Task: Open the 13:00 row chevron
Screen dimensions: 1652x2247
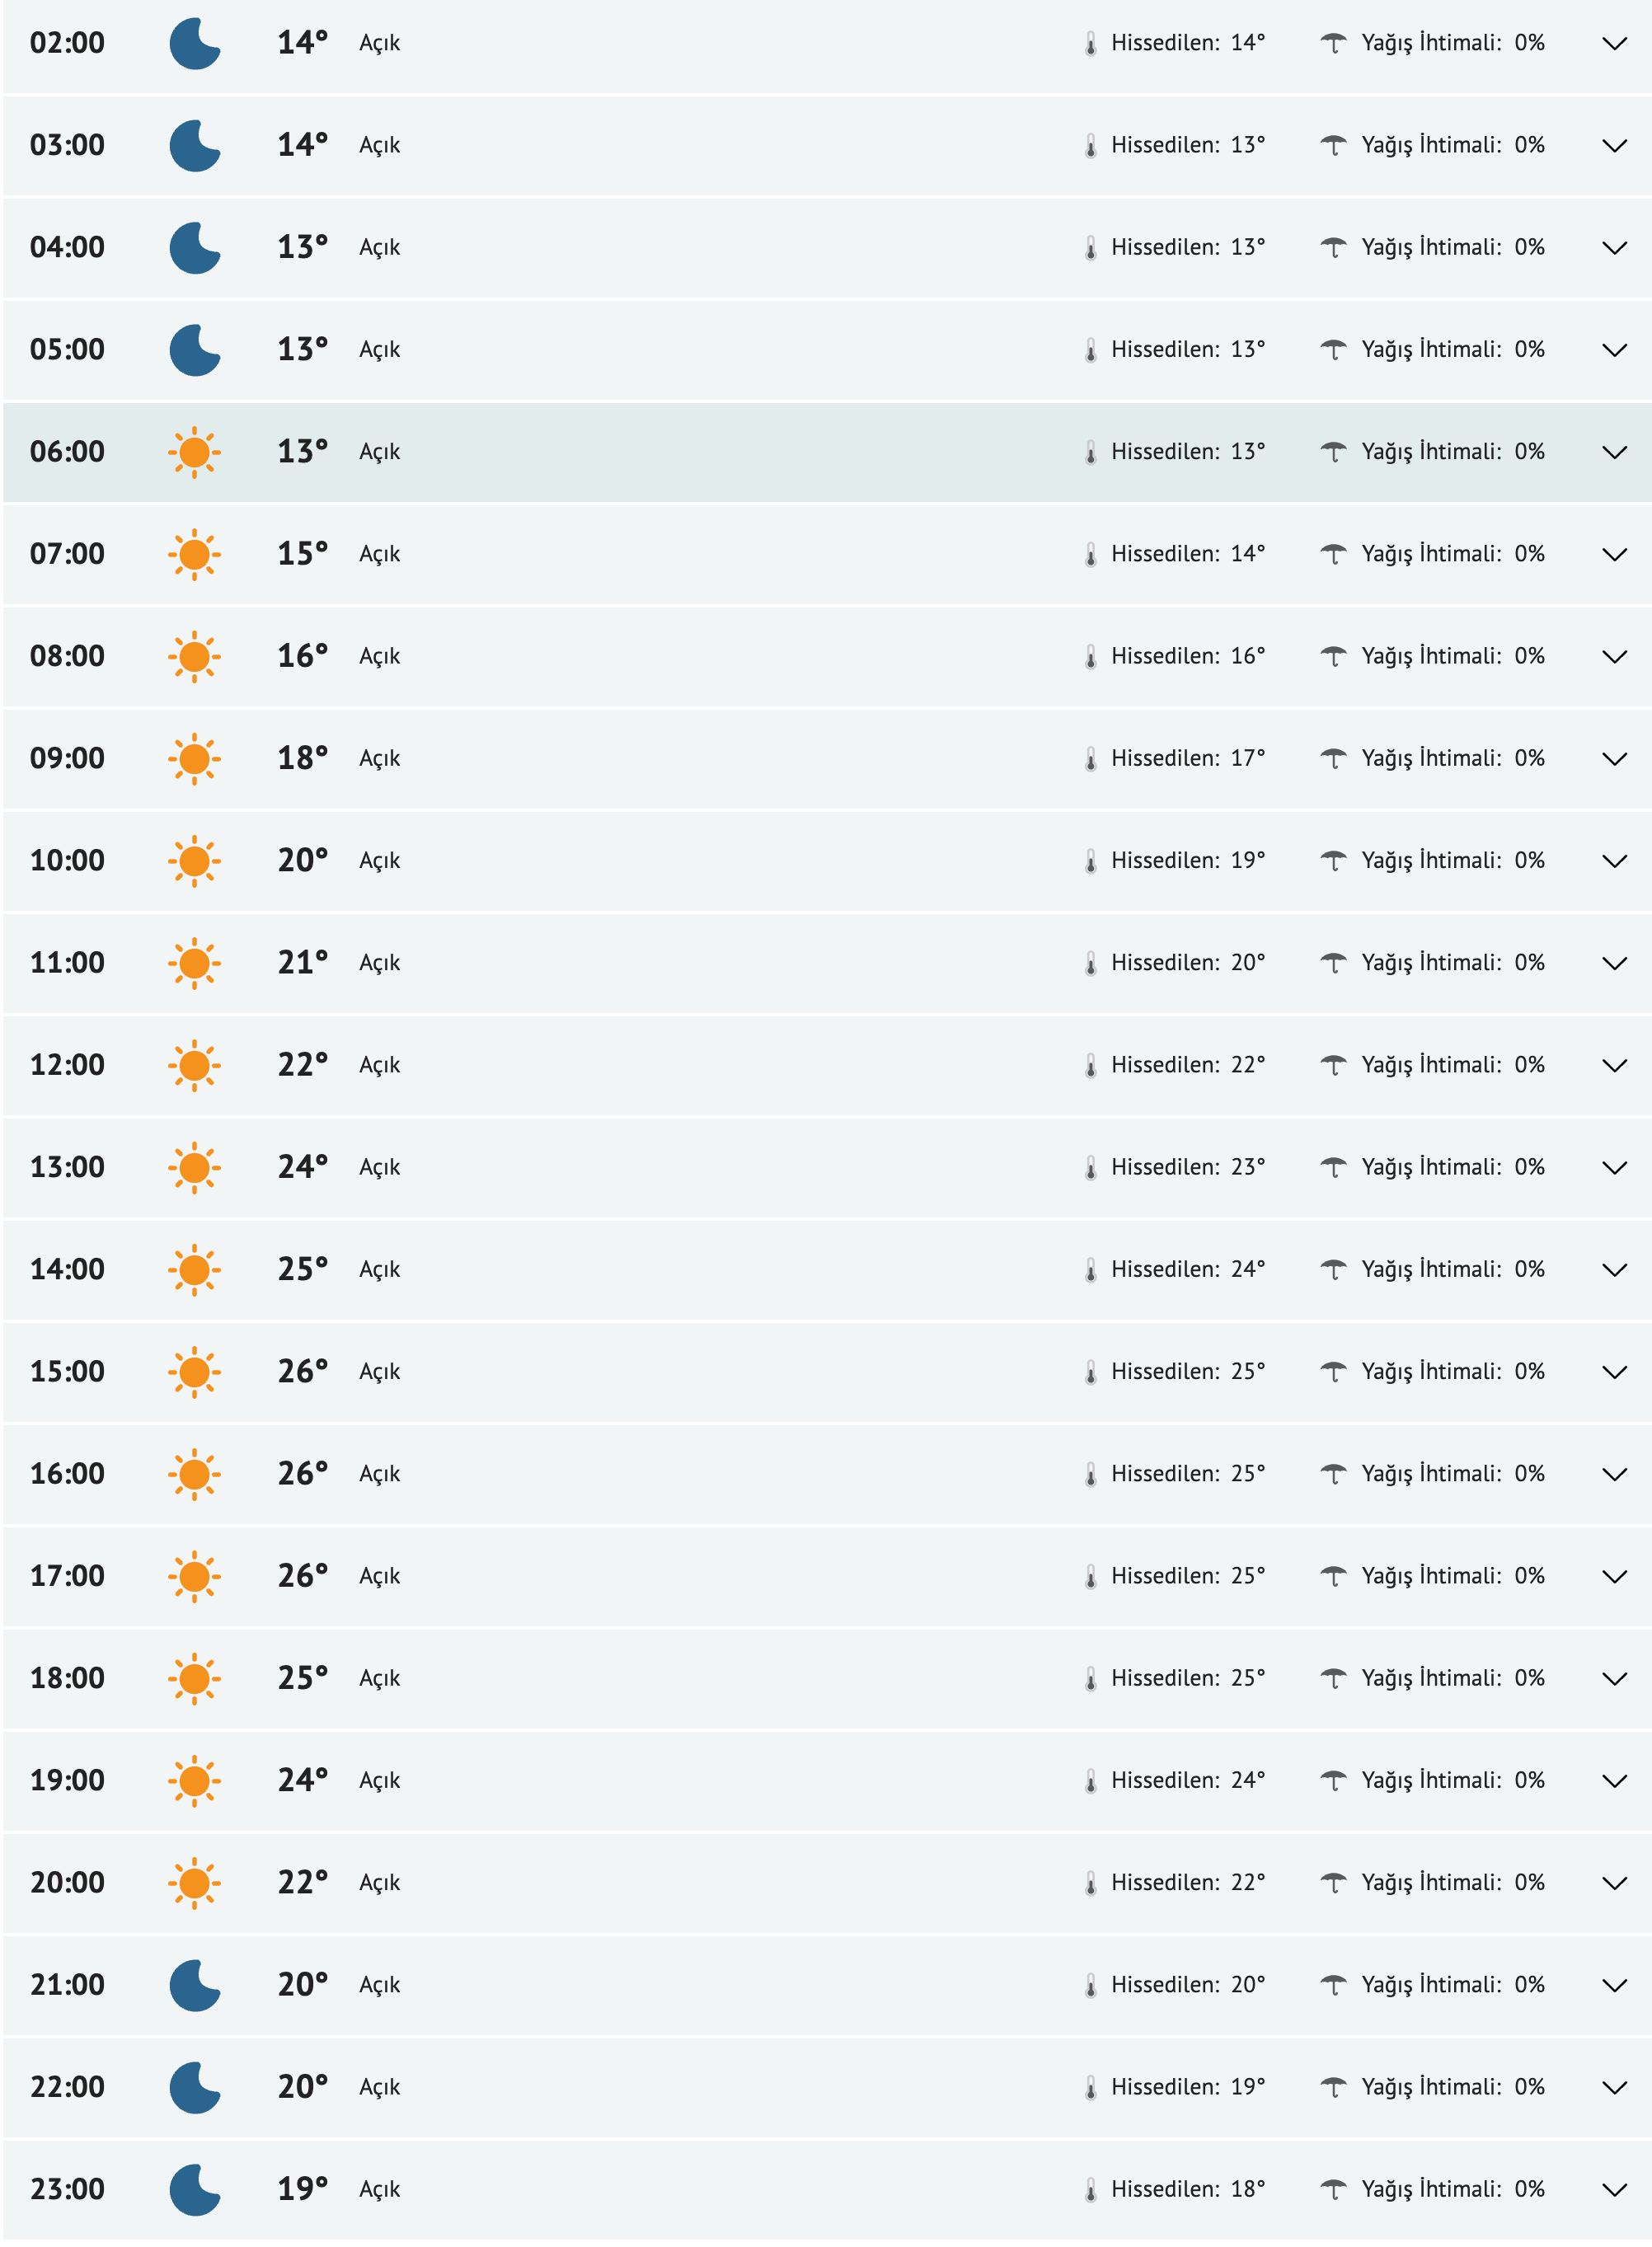Action: click(x=1614, y=1168)
